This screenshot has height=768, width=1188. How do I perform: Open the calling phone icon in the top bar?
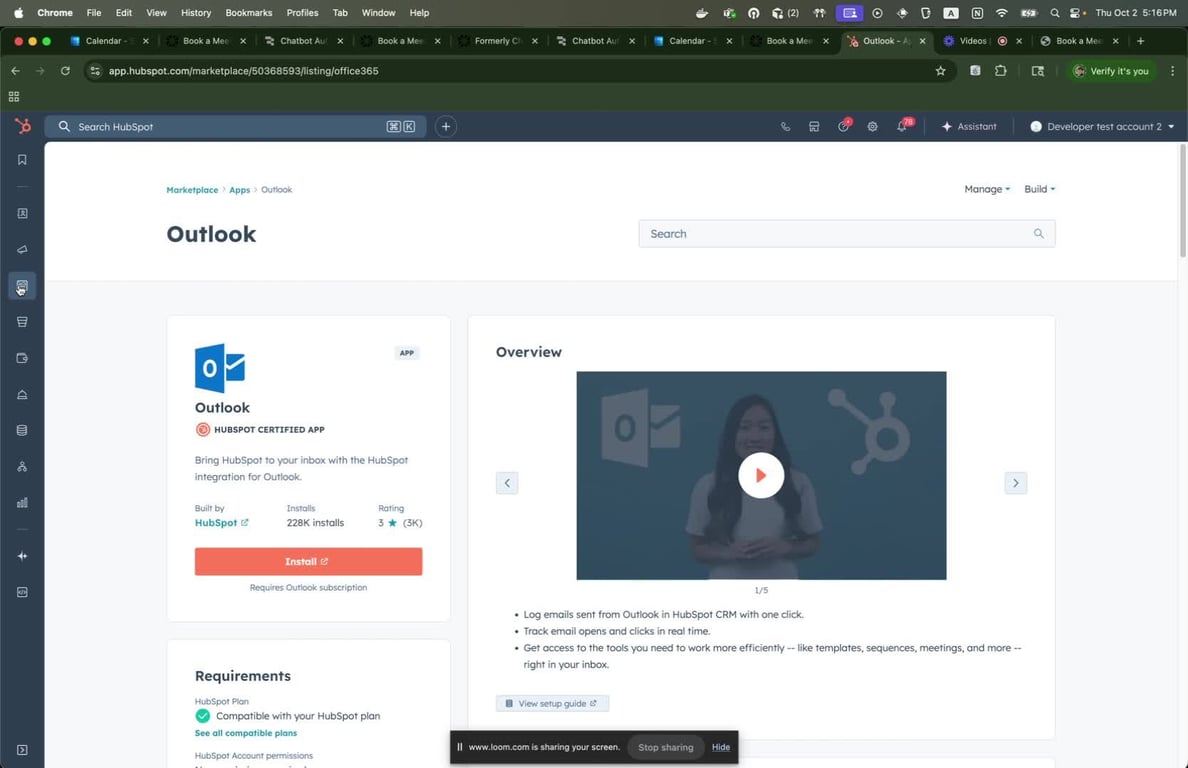point(785,126)
